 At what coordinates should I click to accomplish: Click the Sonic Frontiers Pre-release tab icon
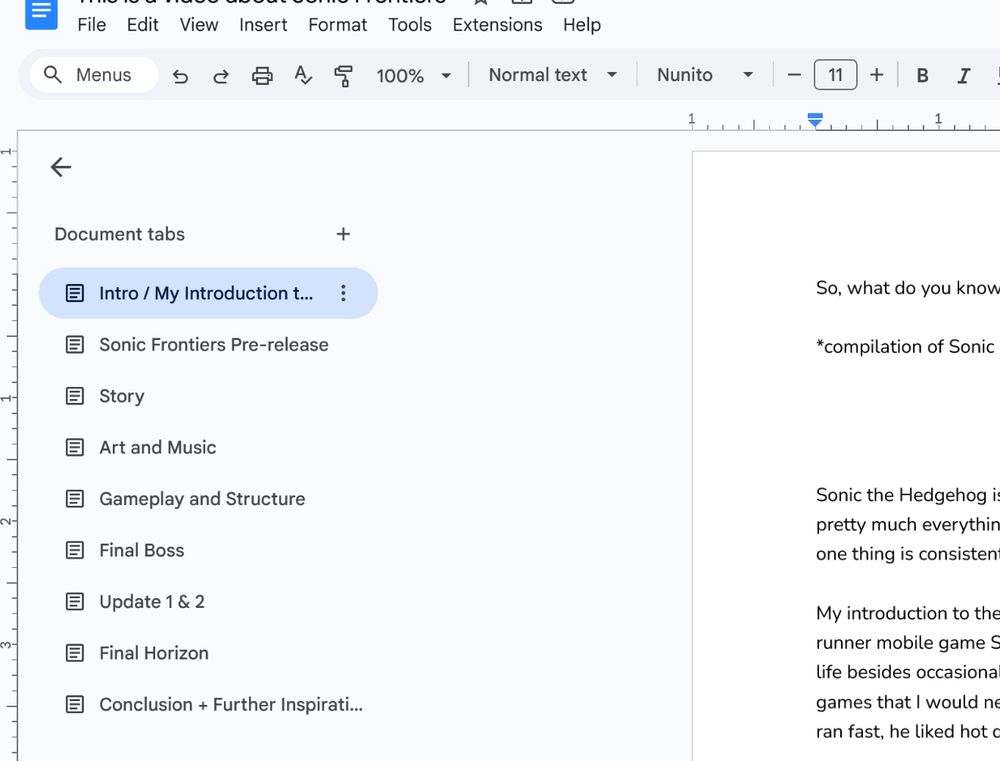(x=75, y=344)
